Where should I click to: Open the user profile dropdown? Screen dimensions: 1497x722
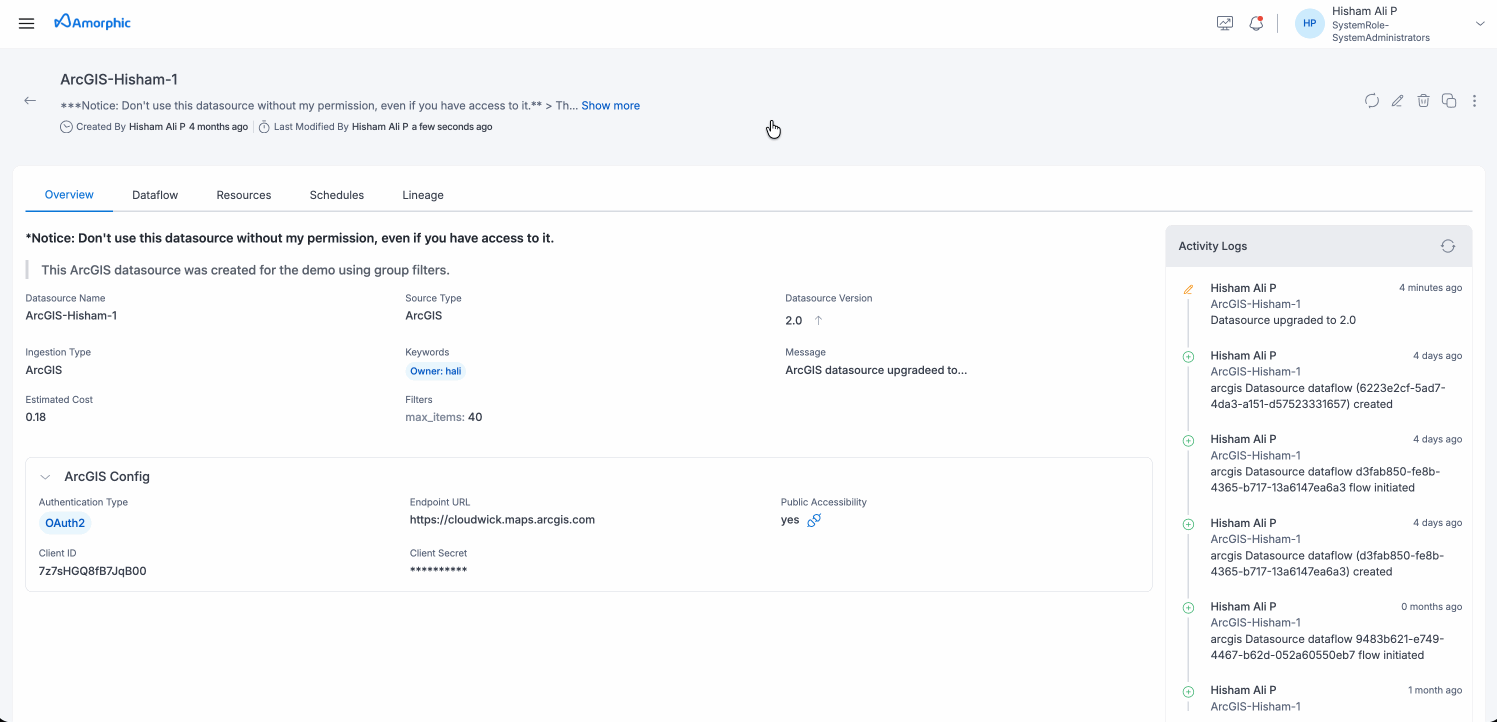[1480, 23]
